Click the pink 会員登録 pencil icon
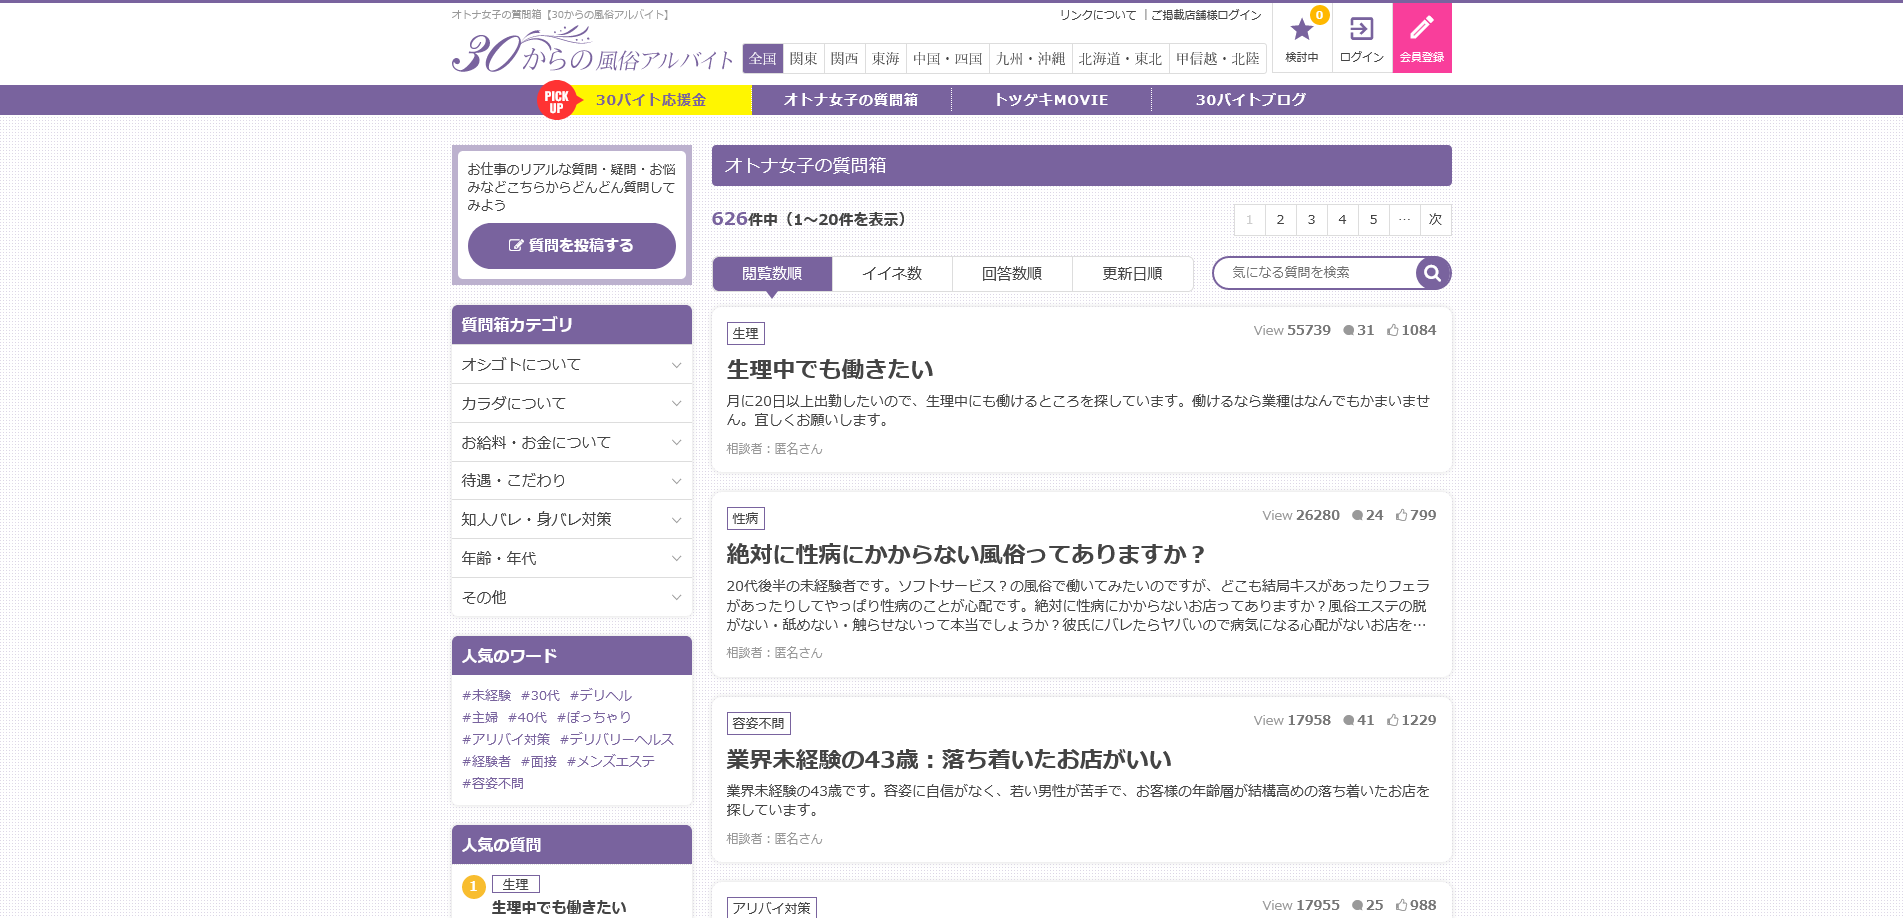Image resolution: width=1903 pixels, height=918 pixels. [x=1422, y=38]
